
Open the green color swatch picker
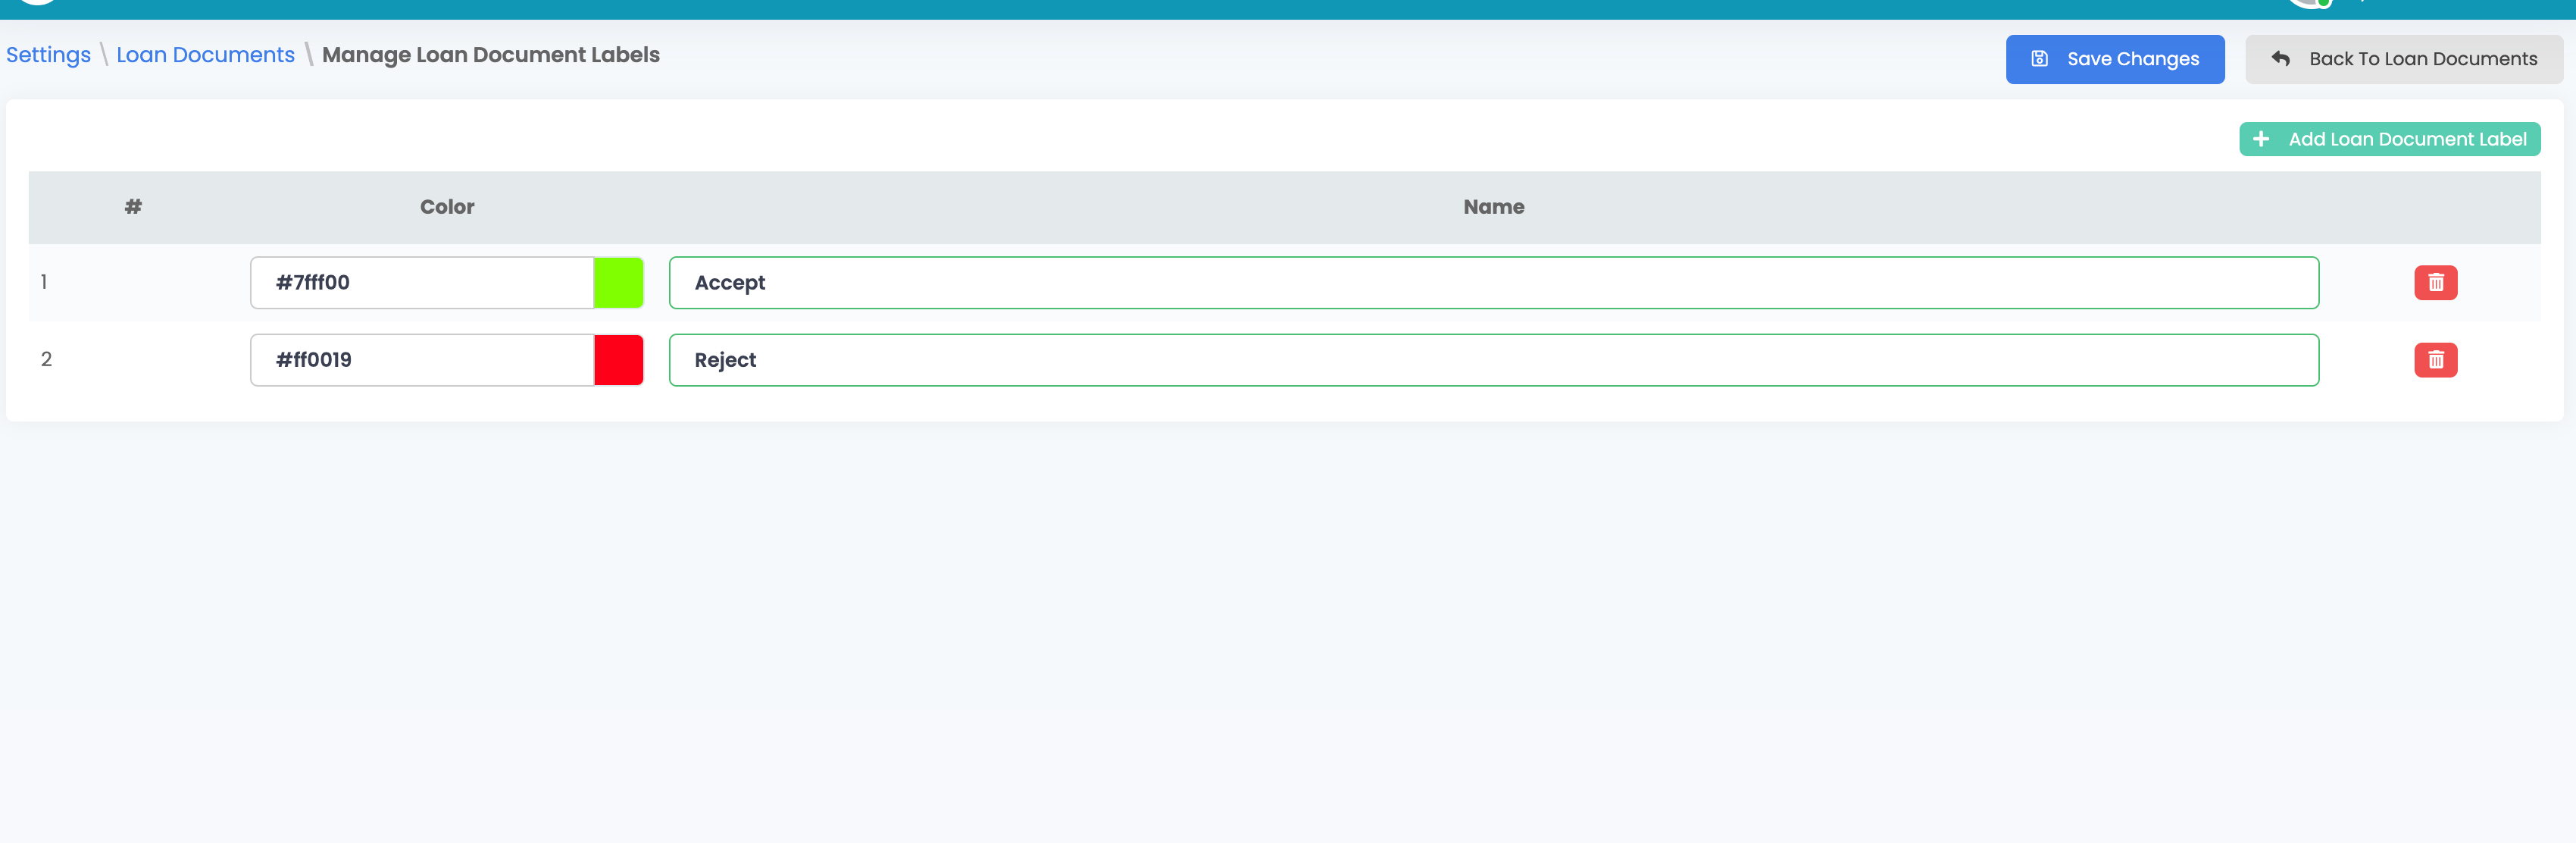618,283
